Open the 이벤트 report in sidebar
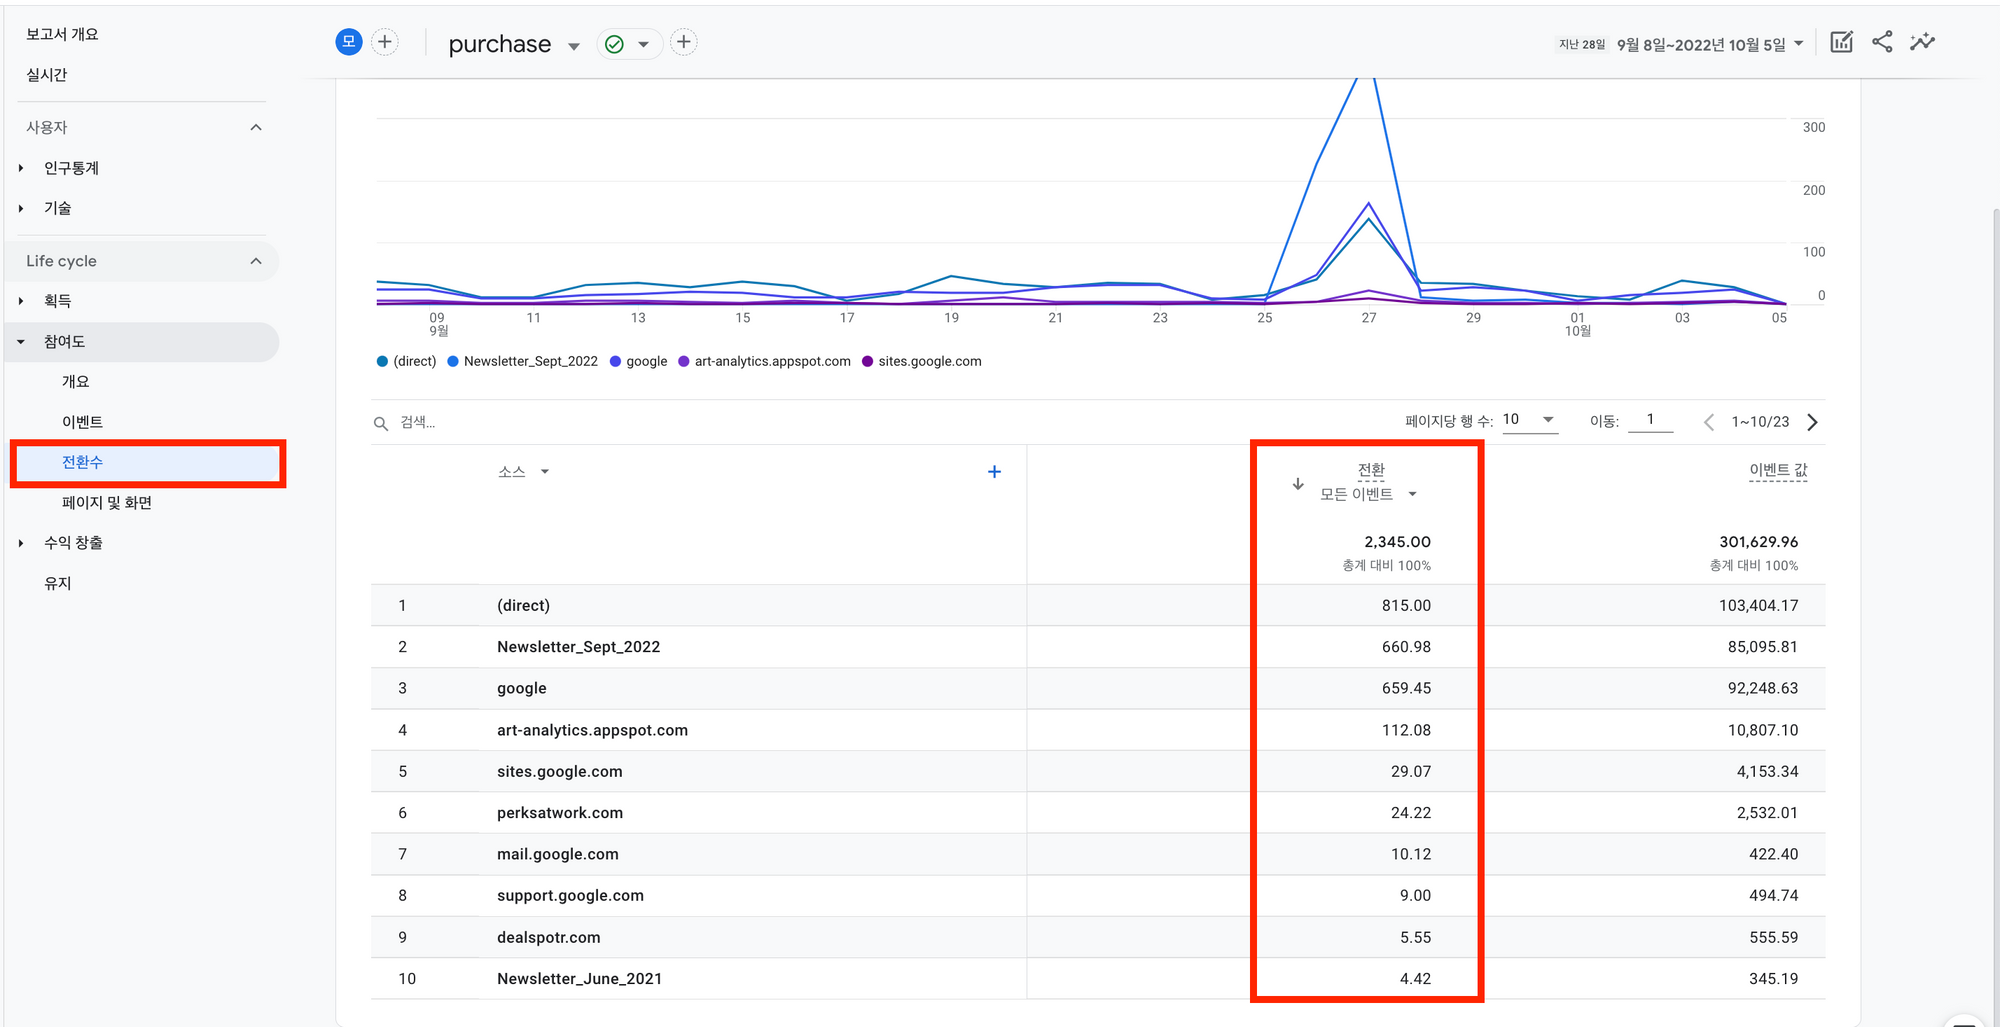Image resolution: width=2000 pixels, height=1027 pixels. click(x=82, y=422)
